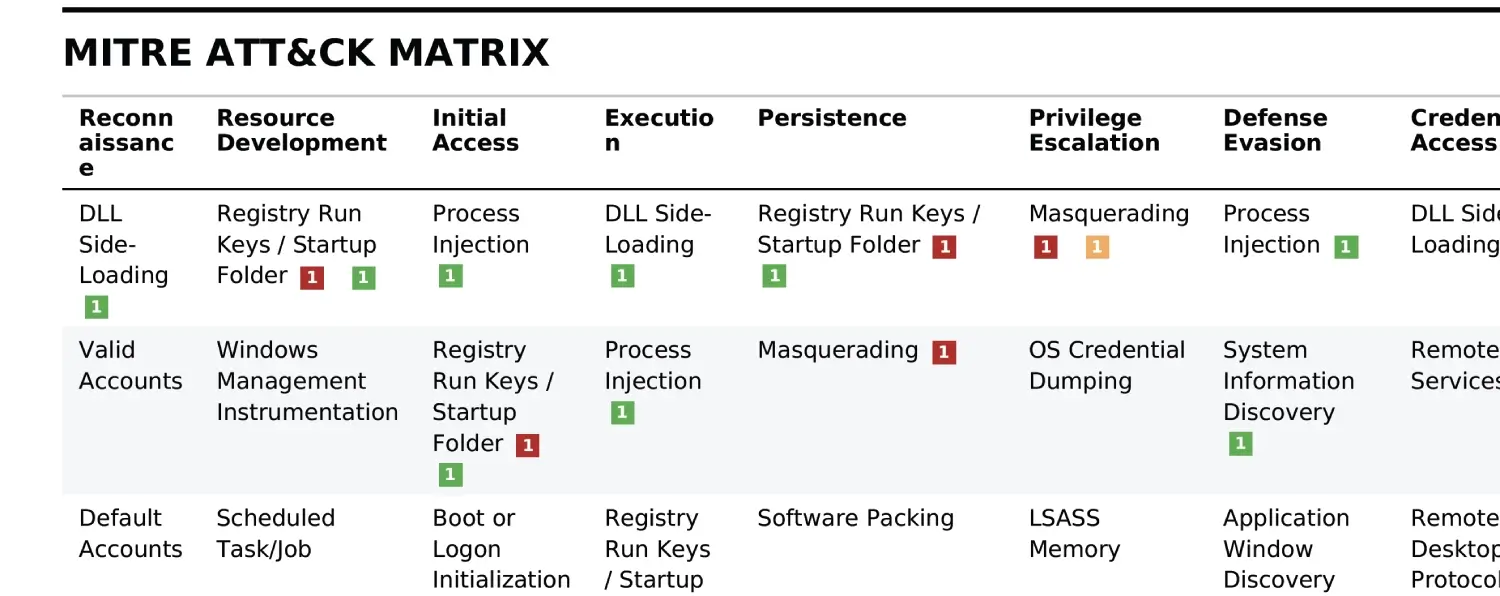Image resolution: width=1500 pixels, height=596 pixels.
Task: Click the orange badge beside Privilege Escalation Masquerading
Action: (x=1097, y=246)
